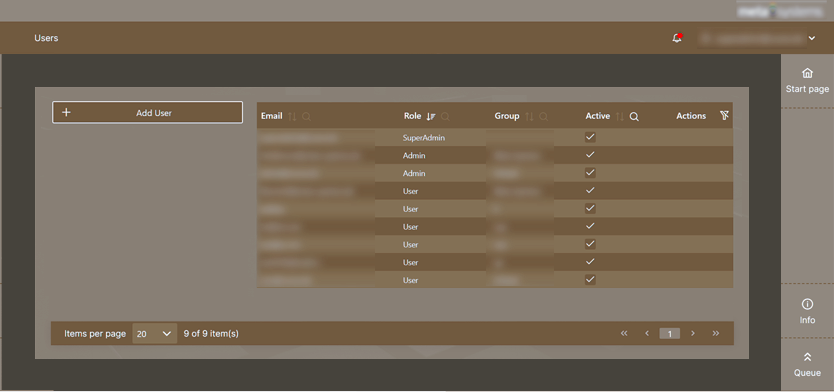Toggle Active checkbox for SuperAdmin row
The height and width of the screenshot is (392, 834).
tap(590, 137)
